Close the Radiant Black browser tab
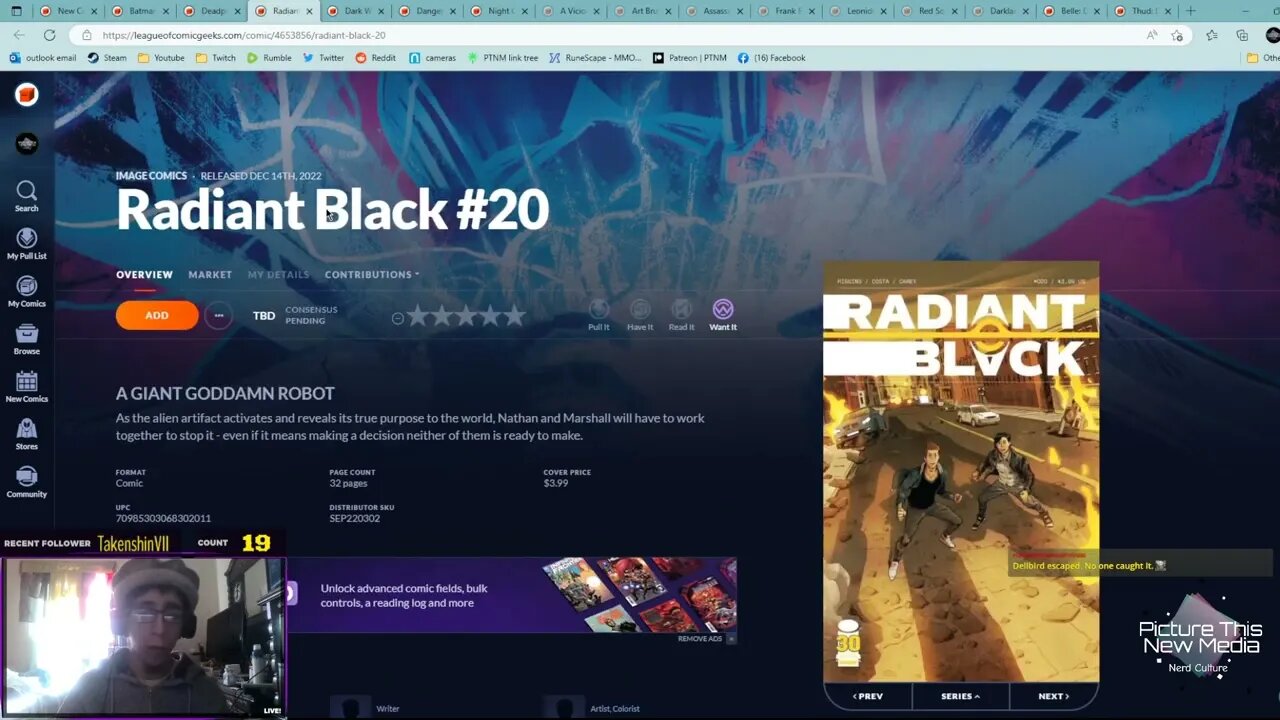 tap(308, 11)
